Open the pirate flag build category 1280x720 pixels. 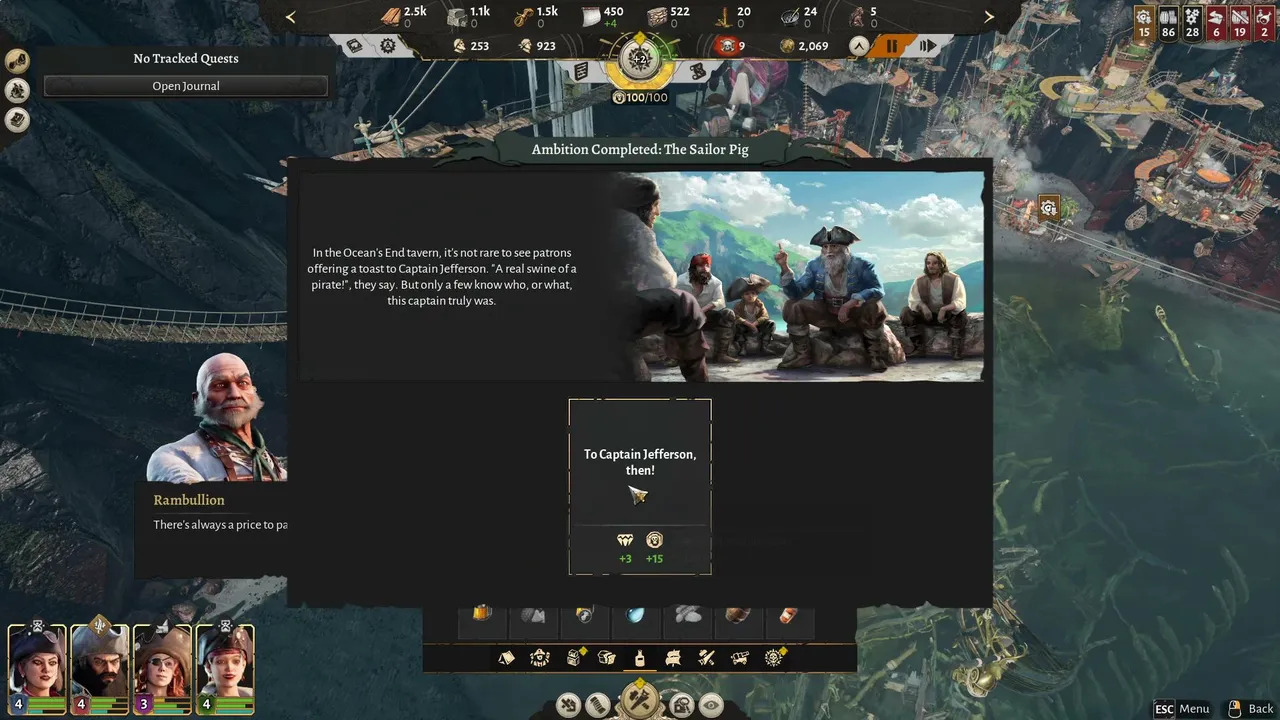673,658
